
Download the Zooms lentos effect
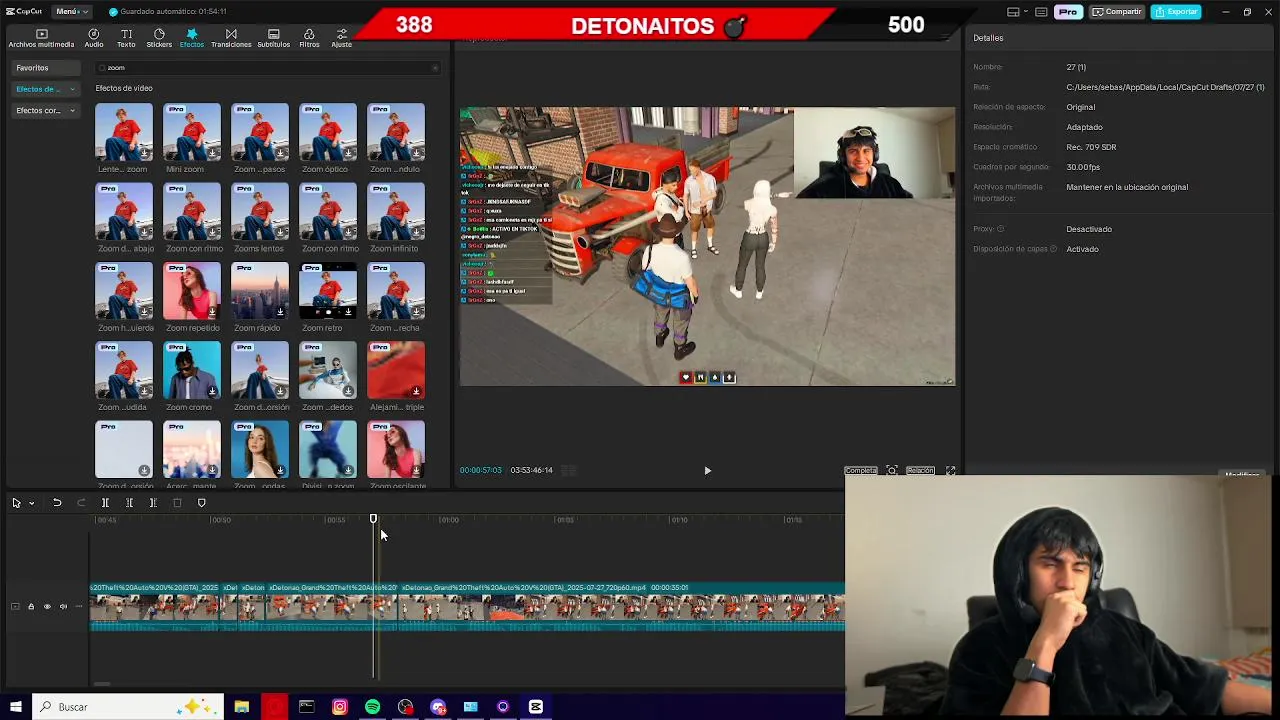[280, 233]
